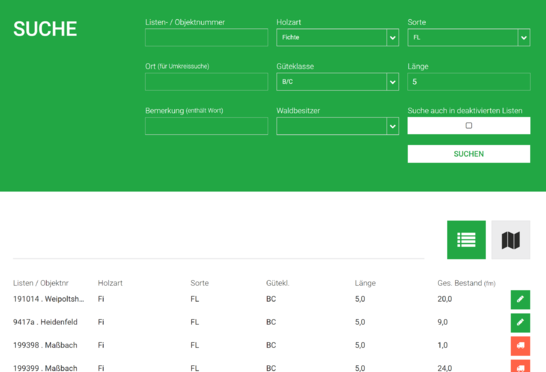Click the SUCHEN button
546x372 pixels.
click(469, 154)
